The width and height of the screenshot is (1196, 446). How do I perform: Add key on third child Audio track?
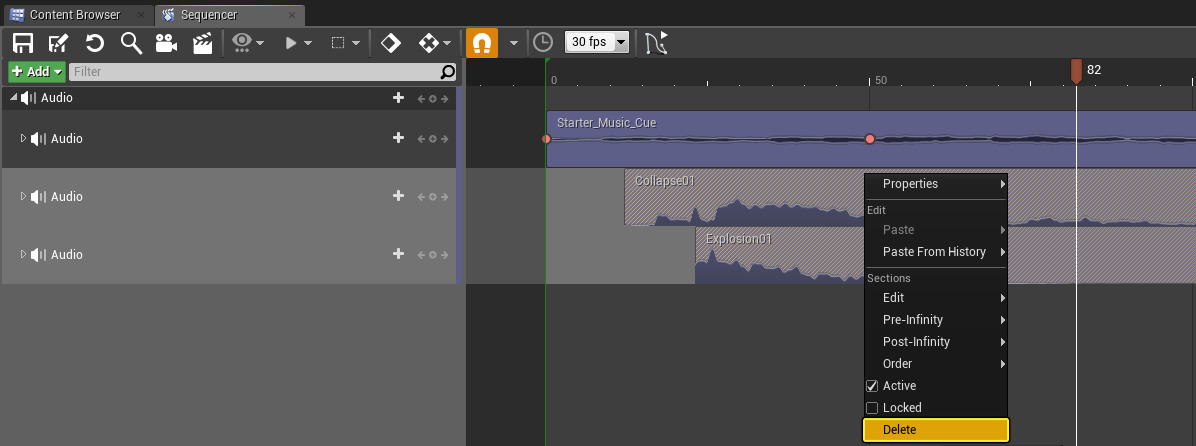pos(432,255)
